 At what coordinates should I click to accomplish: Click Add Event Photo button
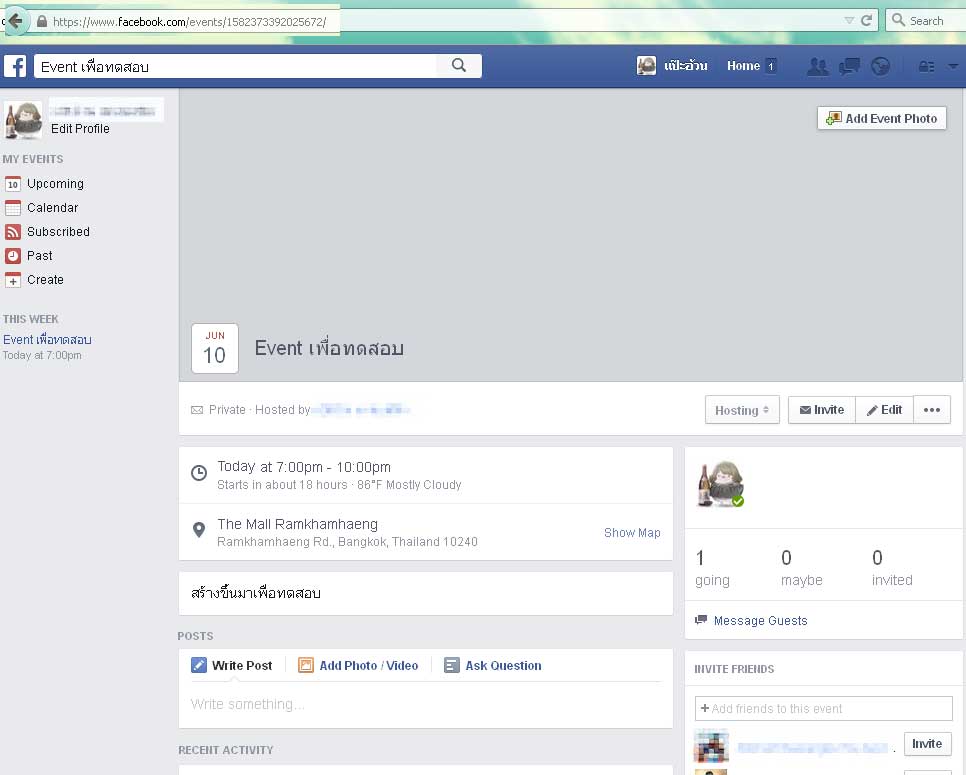882,118
